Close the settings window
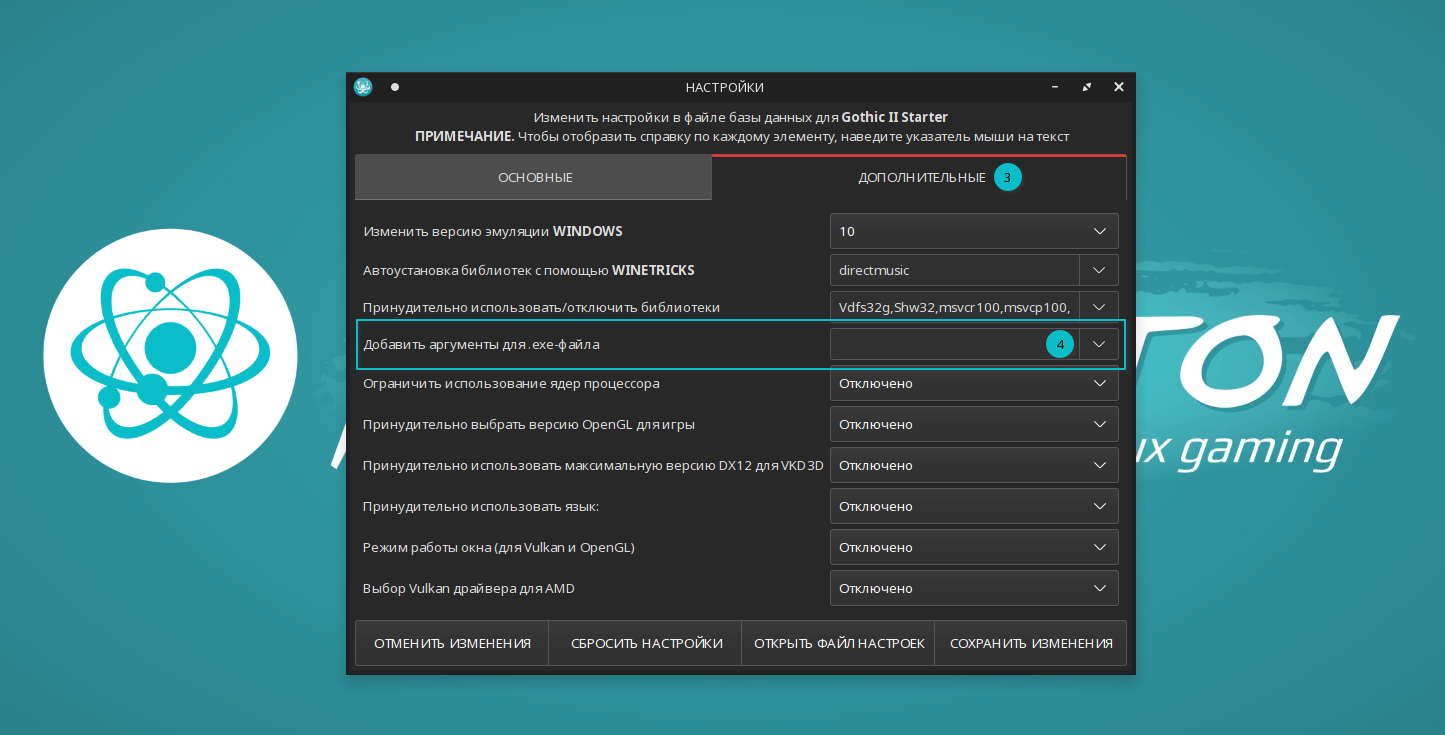This screenshot has width=1445, height=735. click(x=1119, y=87)
